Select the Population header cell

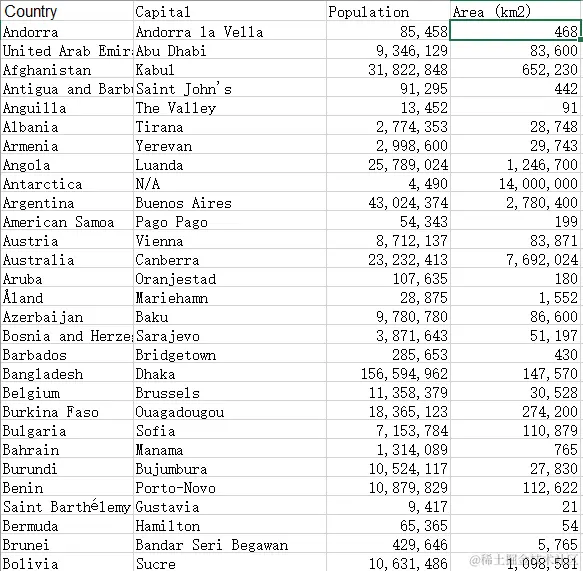pos(388,11)
